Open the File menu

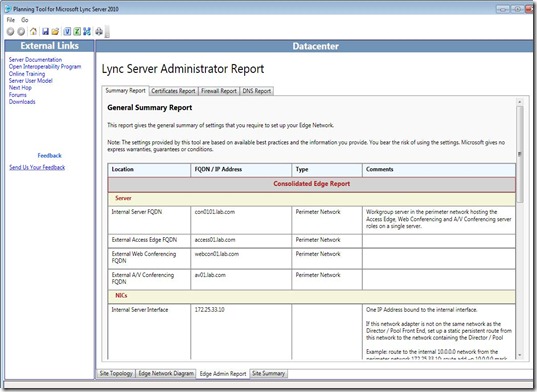tap(11, 20)
